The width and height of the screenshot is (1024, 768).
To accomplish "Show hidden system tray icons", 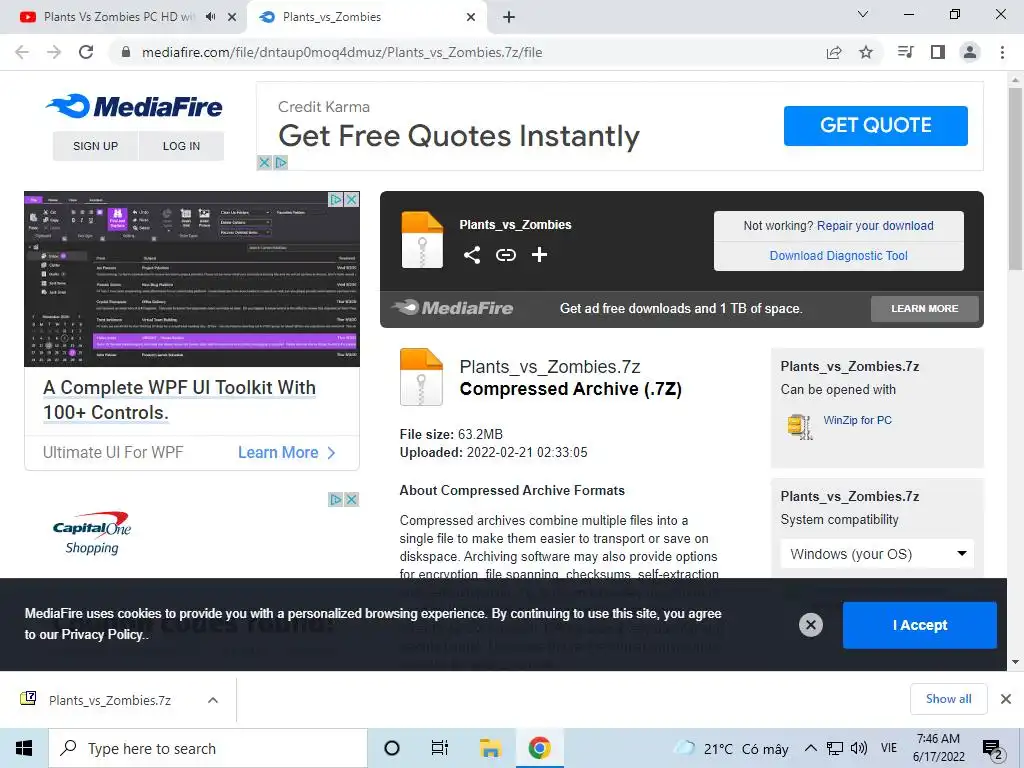I will tap(810, 748).
